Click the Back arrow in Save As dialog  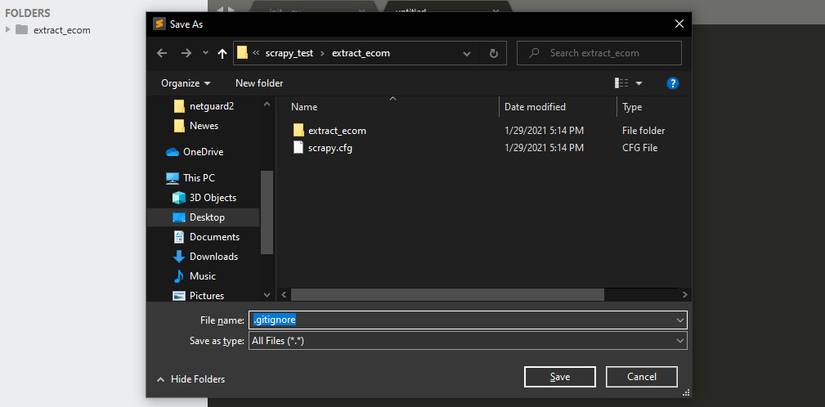pos(162,53)
